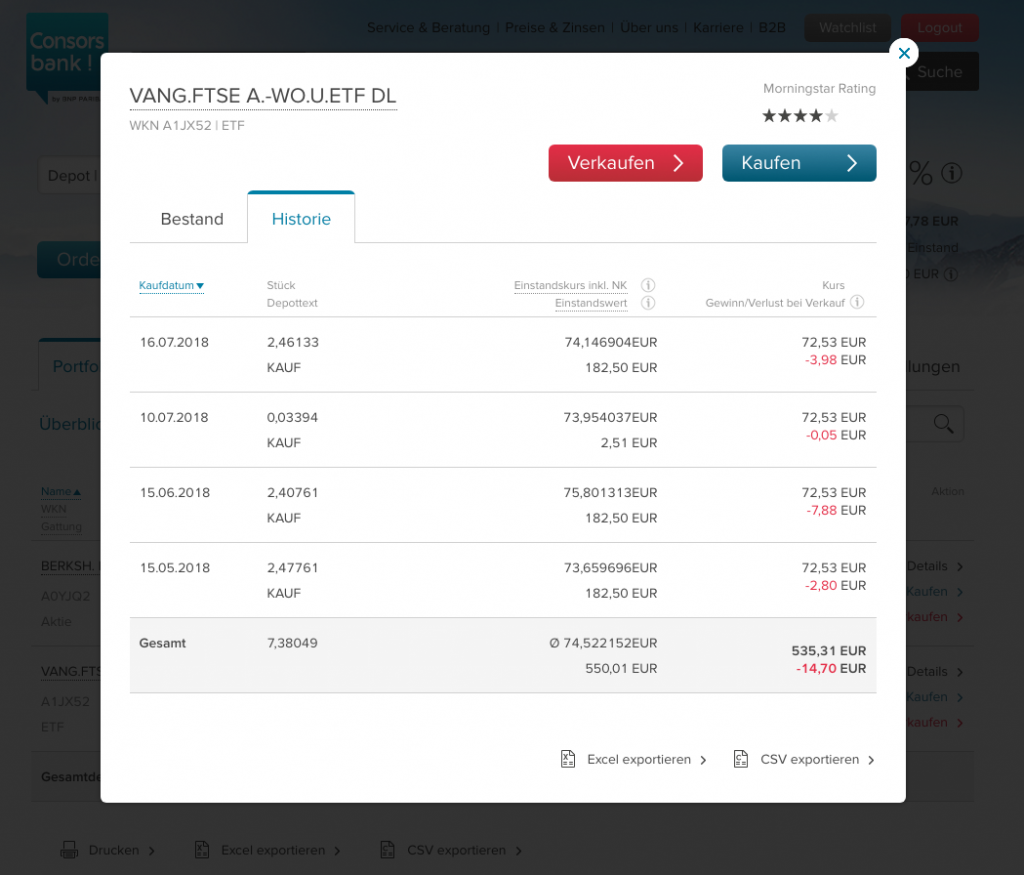
Task: Show info for Einstandswert
Action: 648,303
